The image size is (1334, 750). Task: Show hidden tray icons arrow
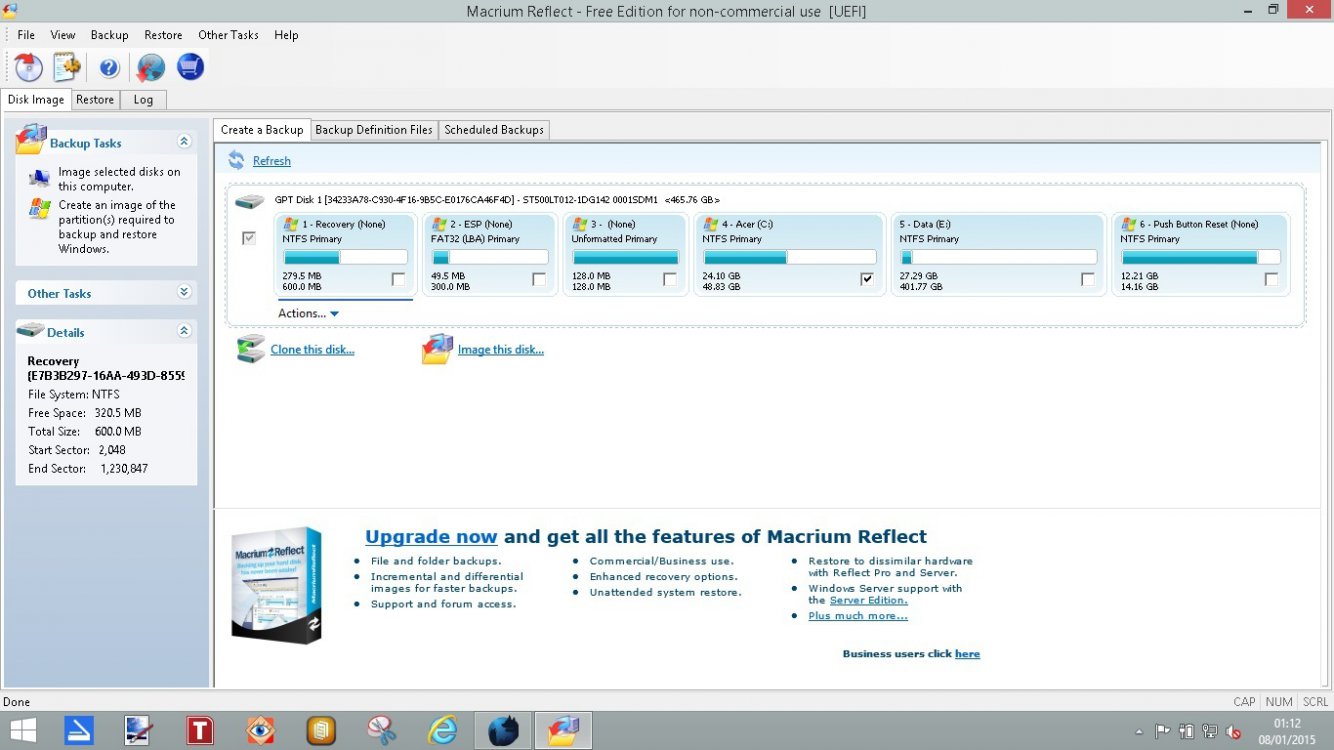coord(1140,732)
